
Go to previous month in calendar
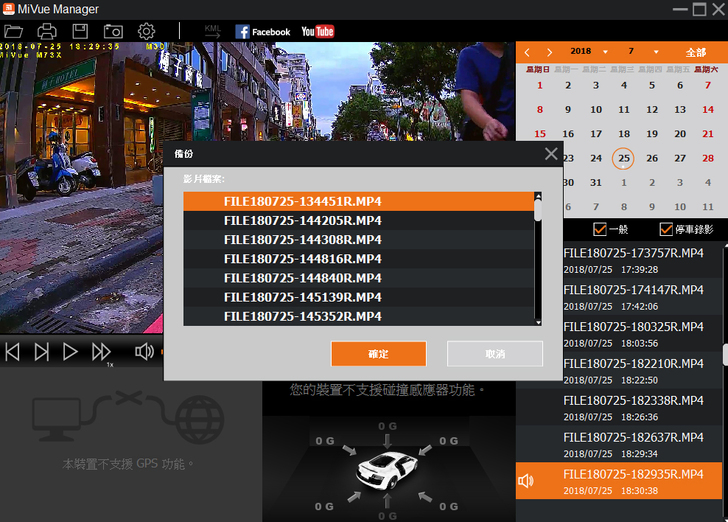pyautogui.click(x=527, y=52)
